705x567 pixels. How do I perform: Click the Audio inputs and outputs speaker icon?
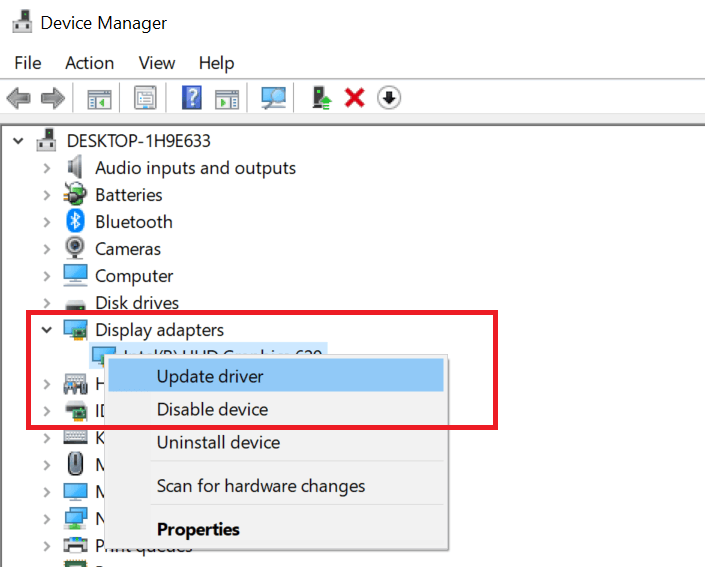[x=75, y=167]
